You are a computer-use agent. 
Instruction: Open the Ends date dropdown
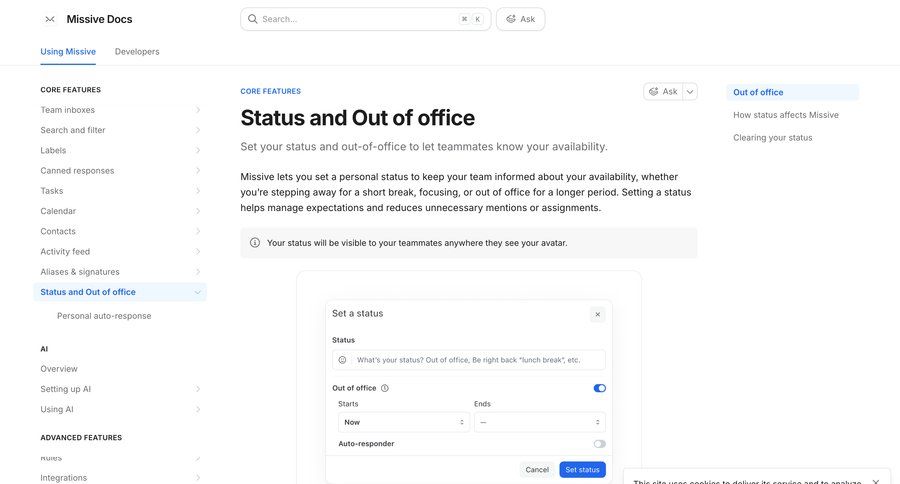(x=540, y=422)
